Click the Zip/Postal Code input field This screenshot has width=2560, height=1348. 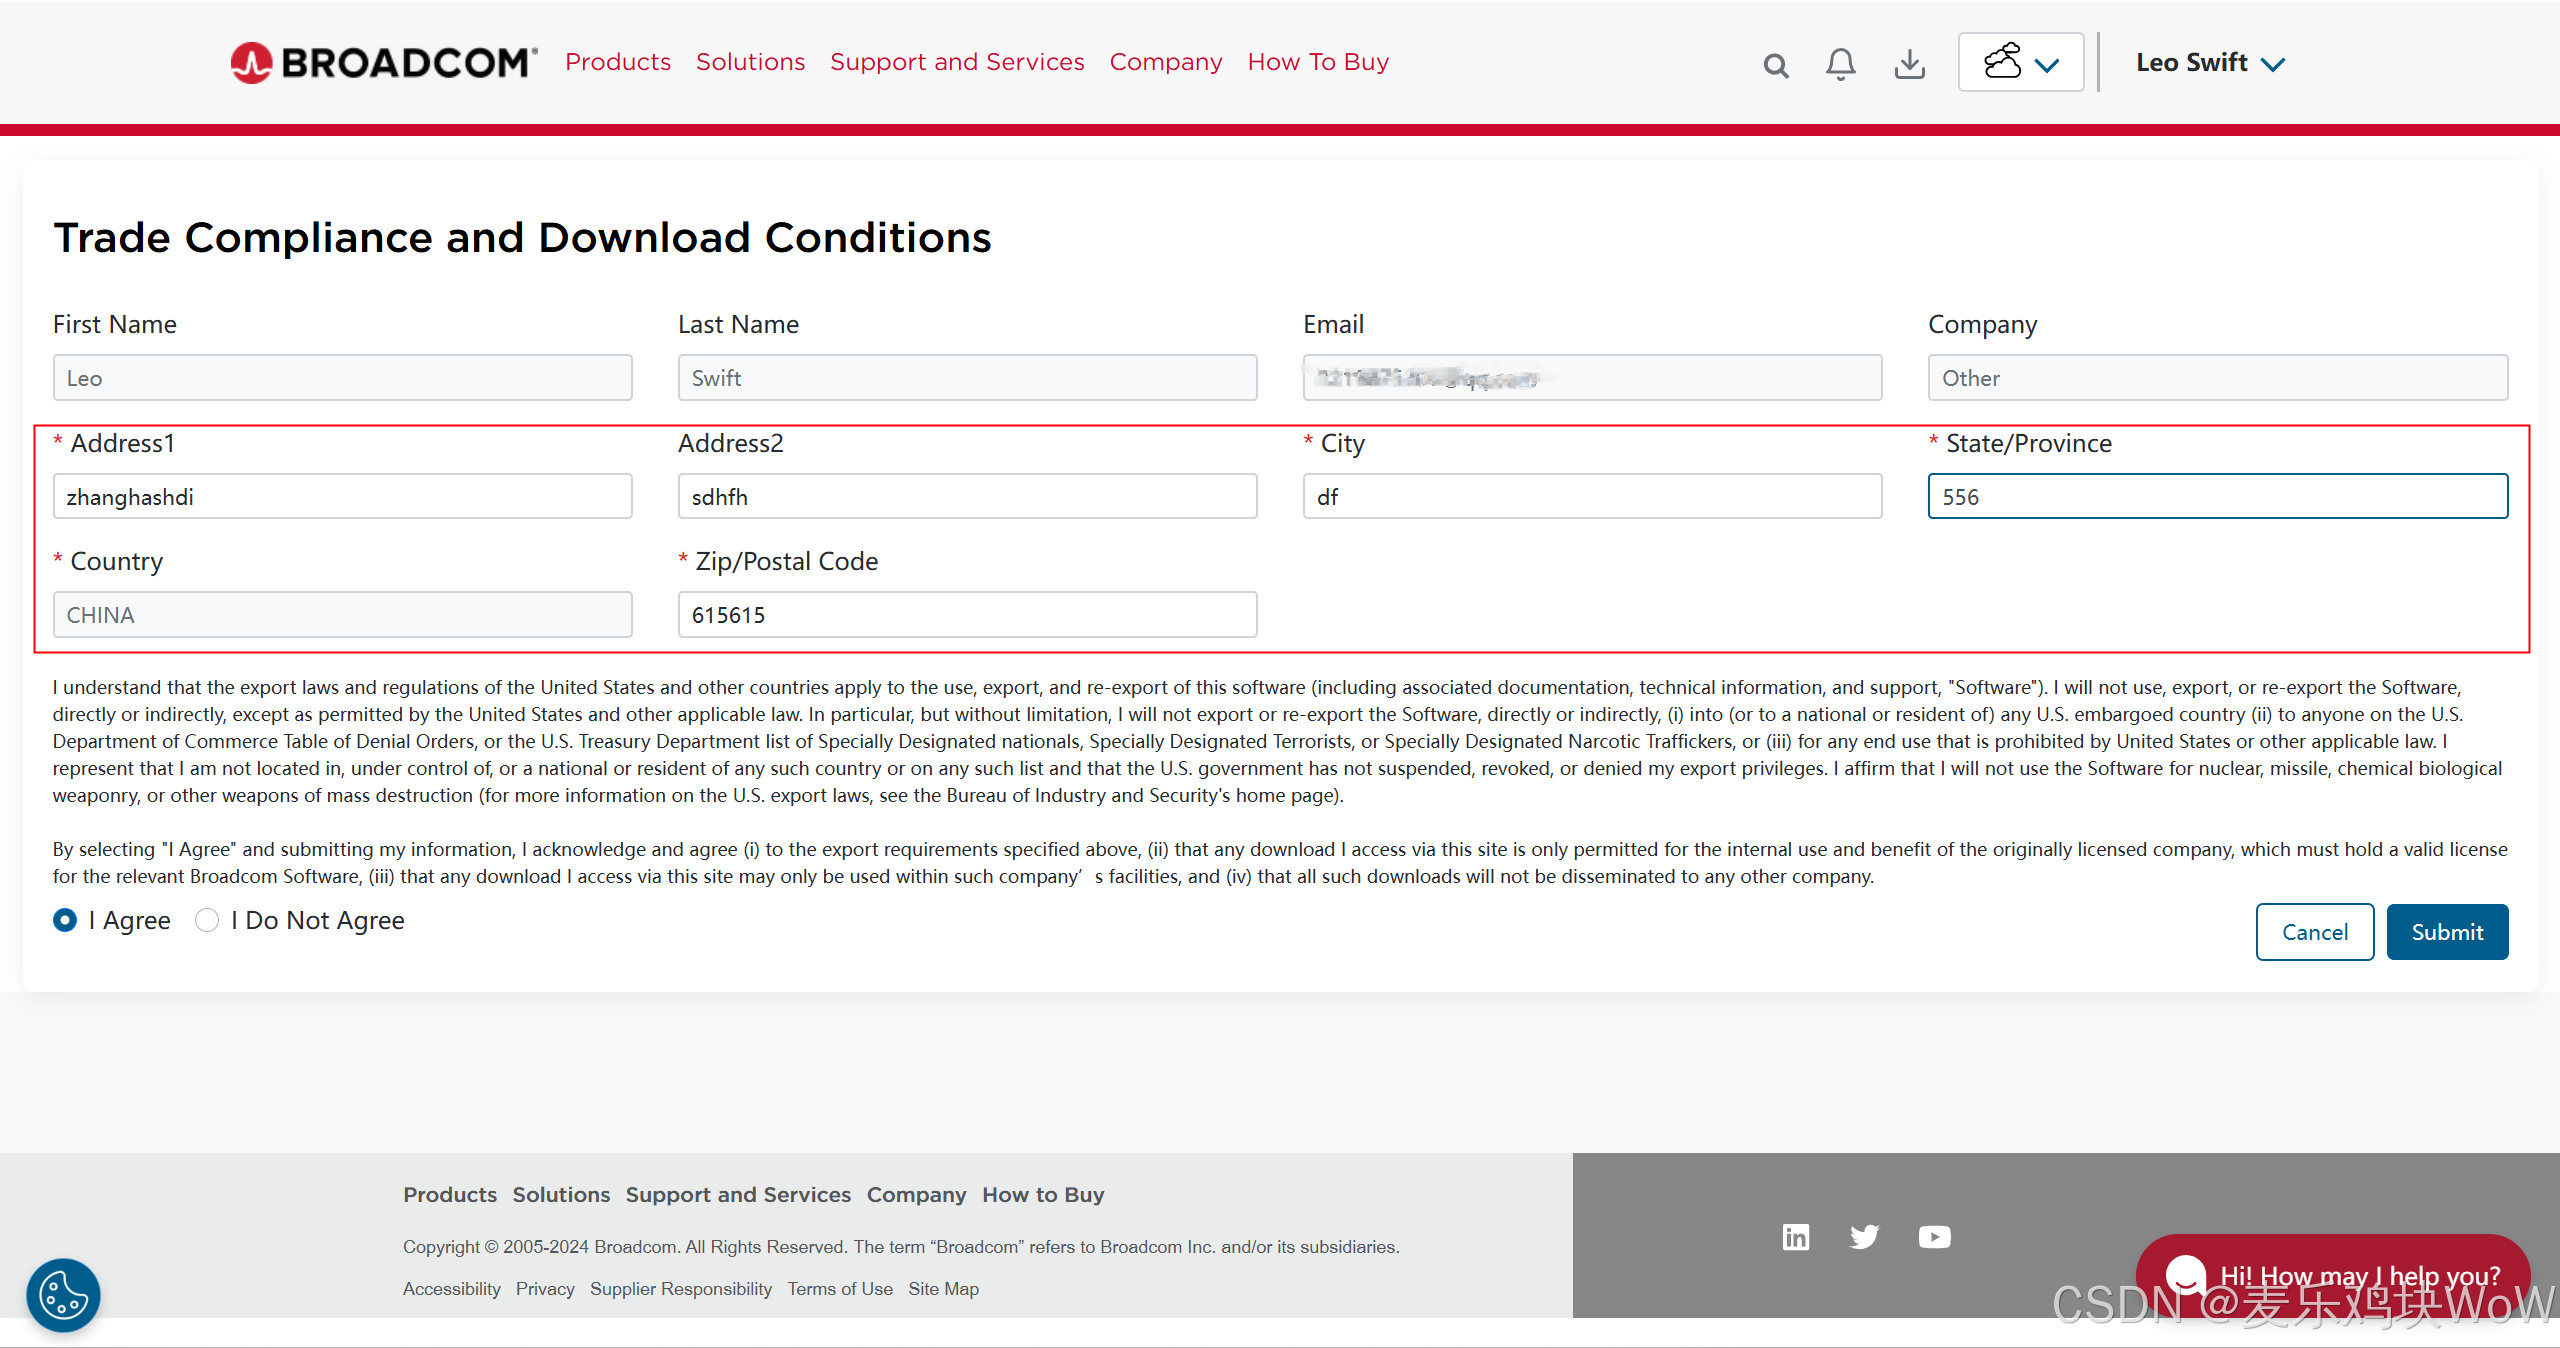pos(967,615)
